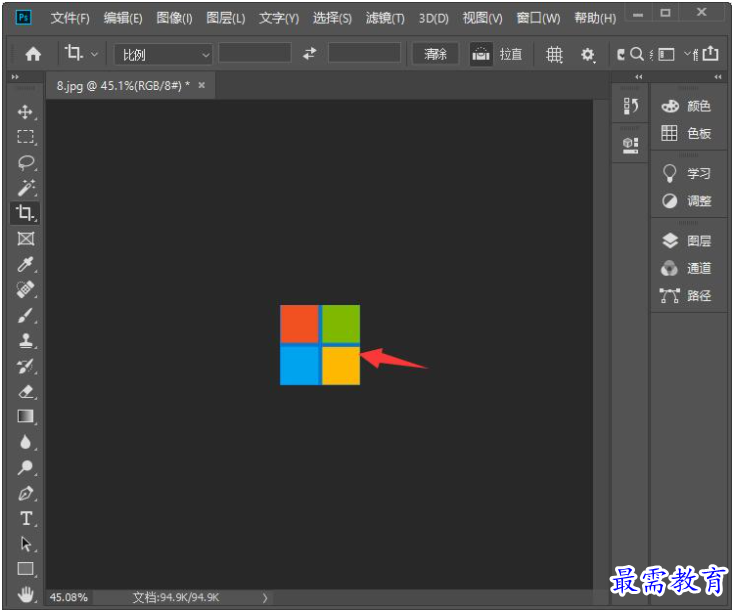Select the Magic Wand tool

tap(25, 188)
